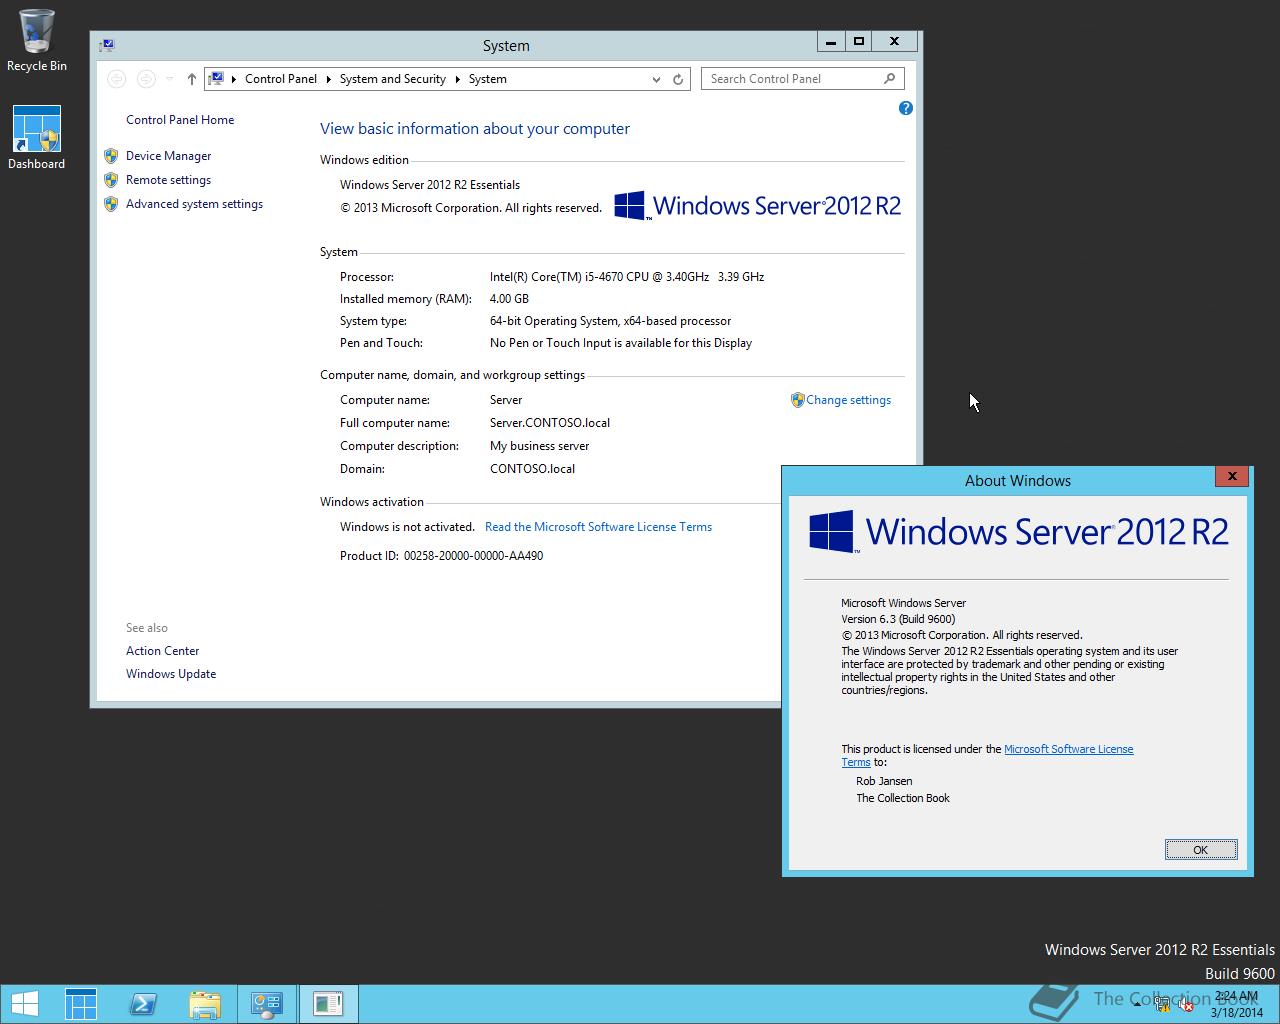
Task: Click OK in About Windows dialog
Action: (x=1201, y=850)
